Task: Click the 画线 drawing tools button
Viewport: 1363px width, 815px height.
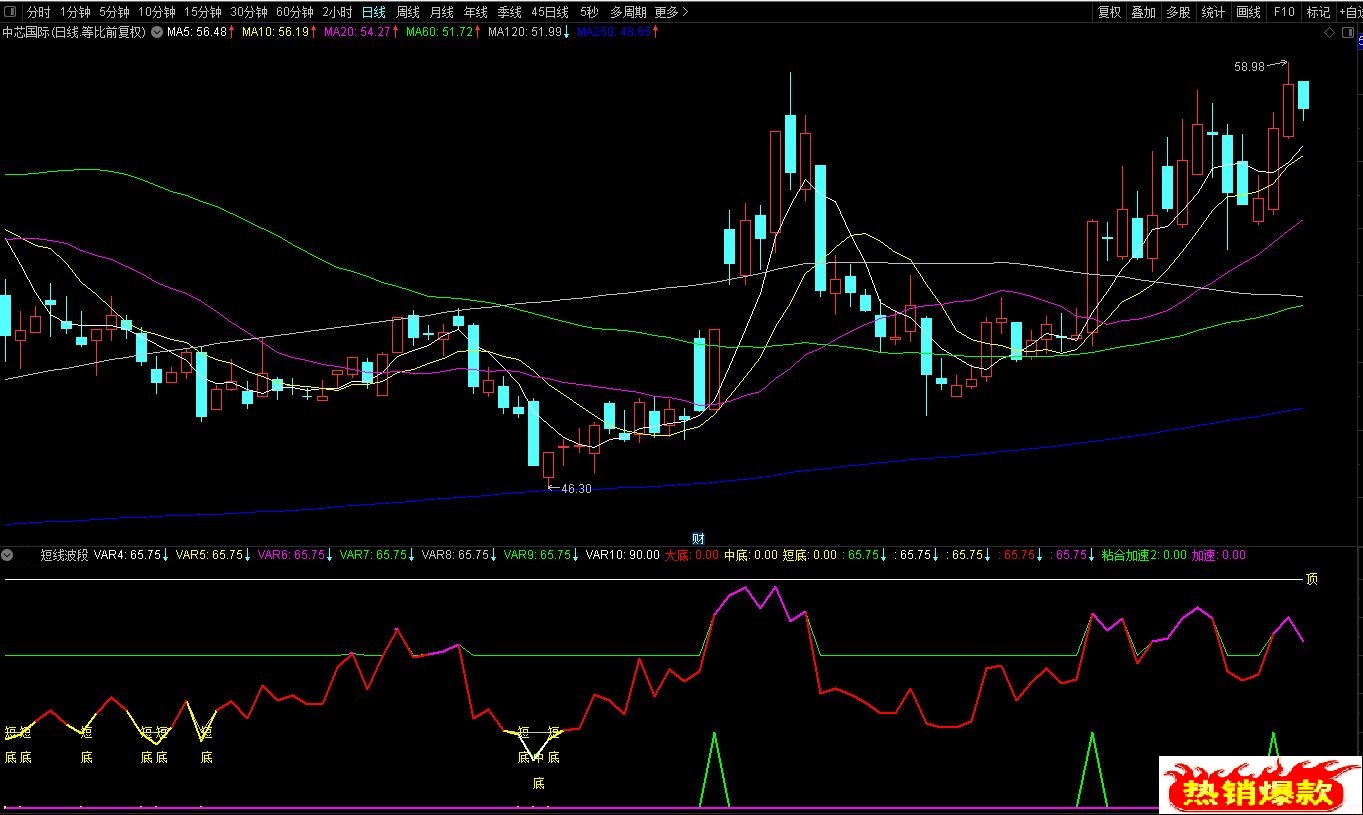Action: (x=1248, y=12)
